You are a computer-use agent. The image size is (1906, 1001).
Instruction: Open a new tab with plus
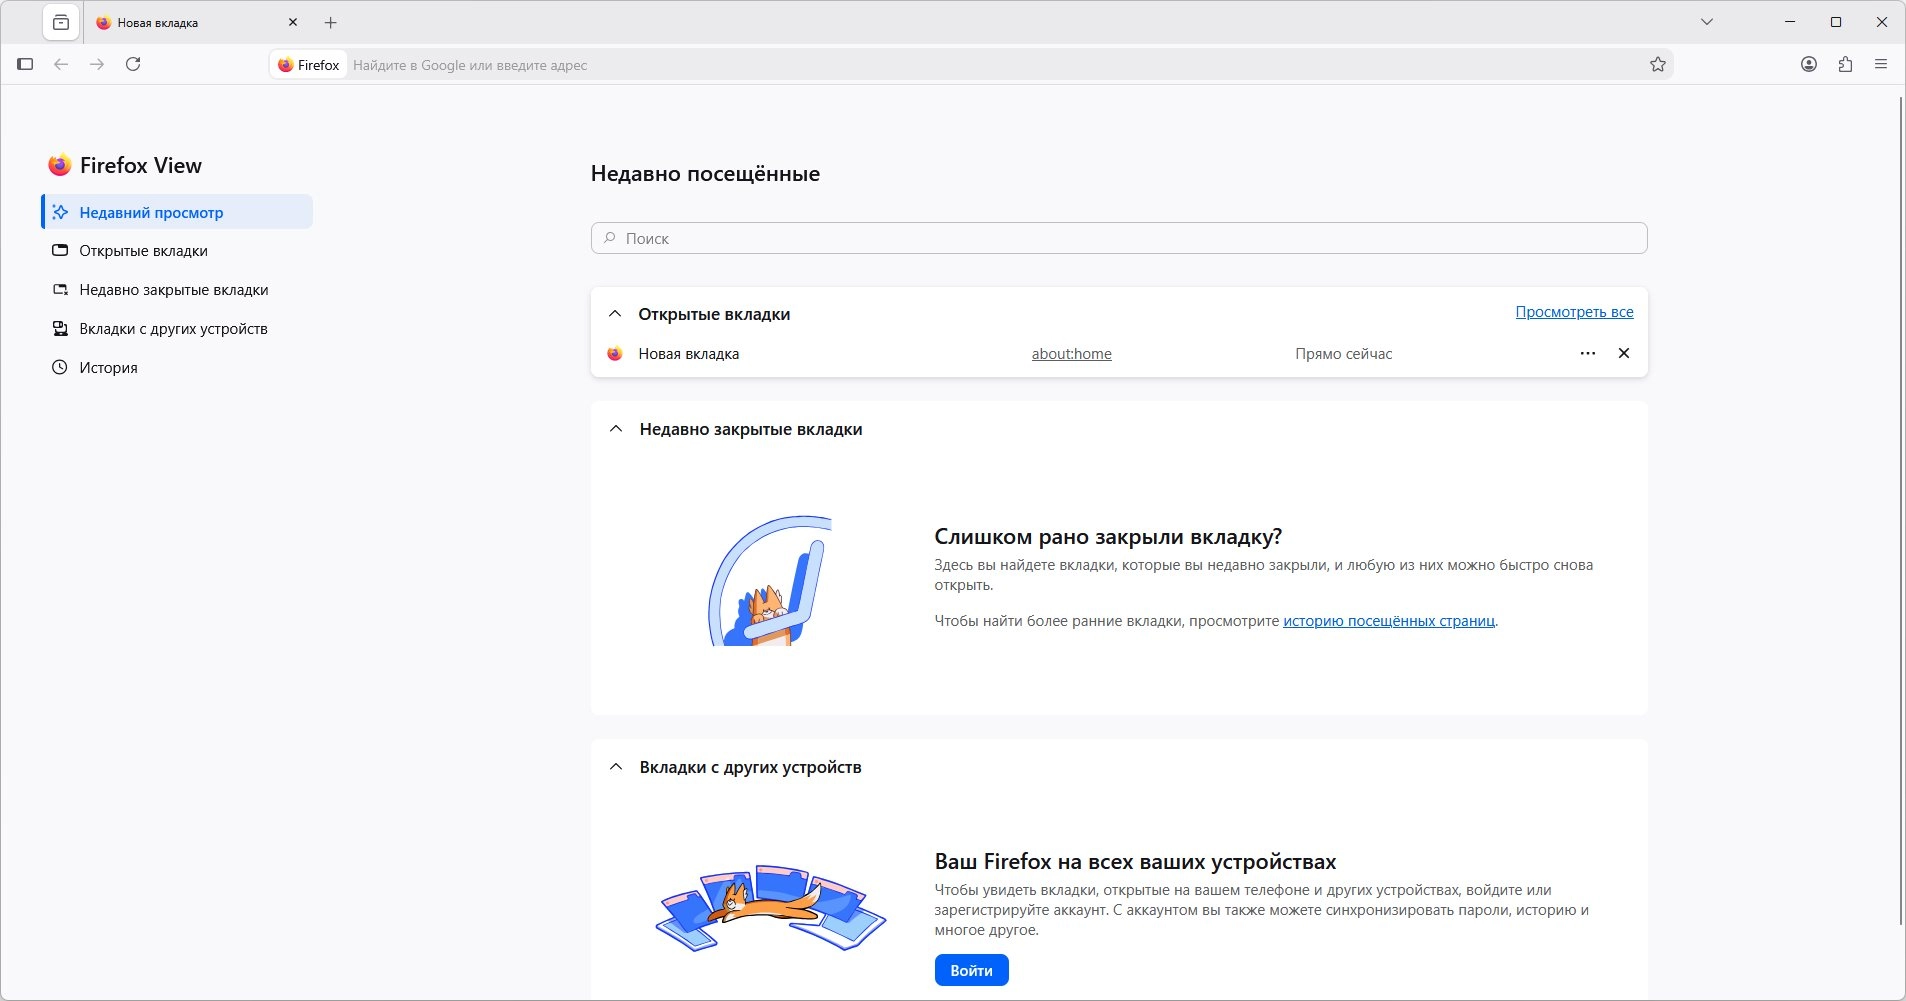pyautogui.click(x=331, y=22)
